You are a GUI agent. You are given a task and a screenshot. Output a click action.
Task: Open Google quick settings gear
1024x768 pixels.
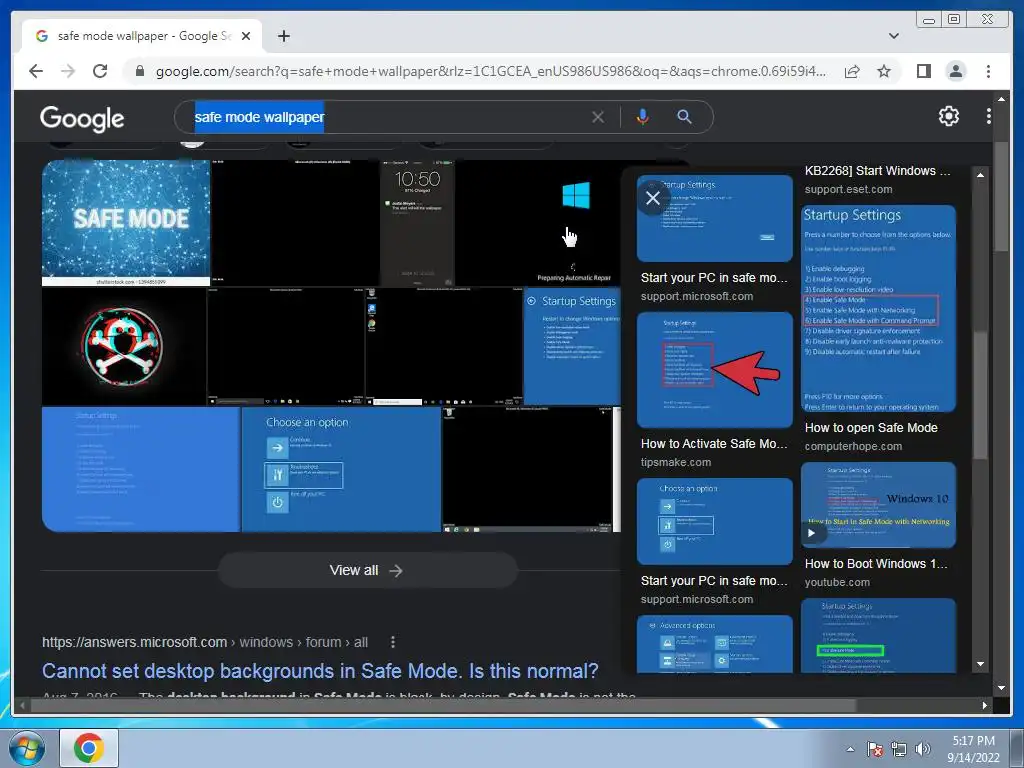click(948, 116)
